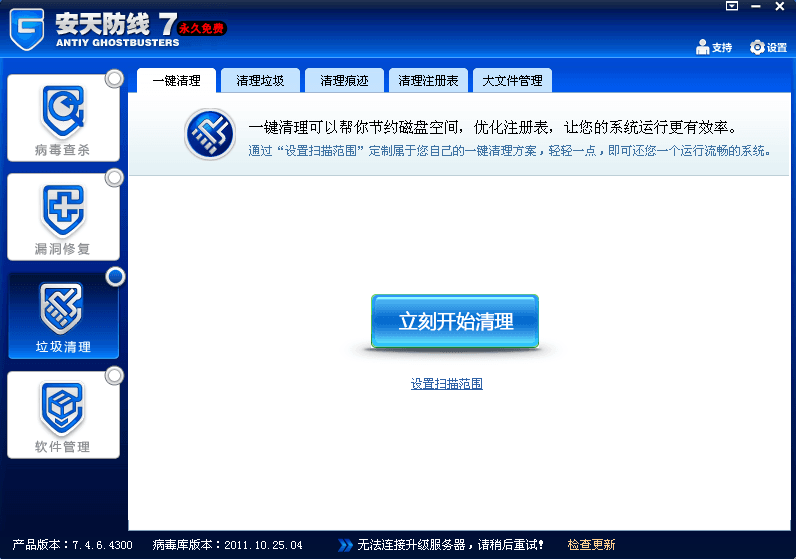This screenshot has height=559, width=796.
Task: Click the 支持 support person icon
Action: tap(703, 47)
